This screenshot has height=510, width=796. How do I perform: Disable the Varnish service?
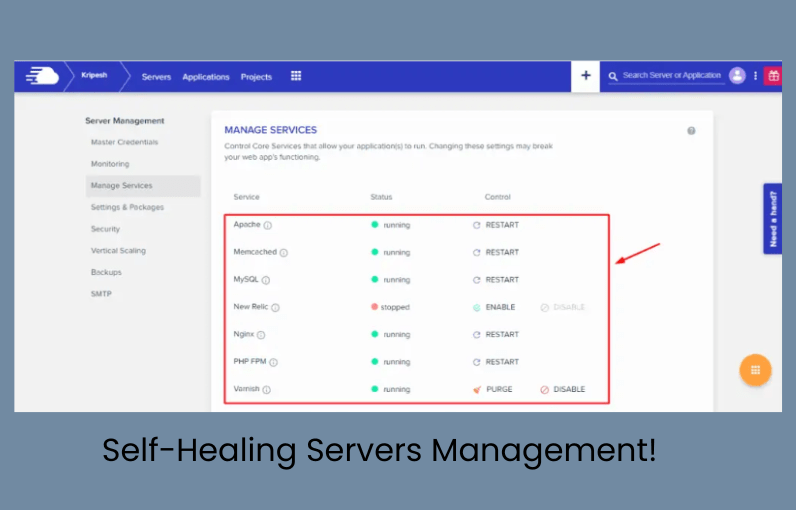pyautogui.click(x=562, y=389)
